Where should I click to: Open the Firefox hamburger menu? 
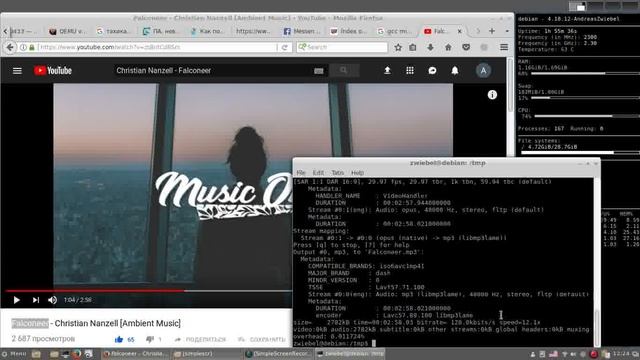pos(504,47)
